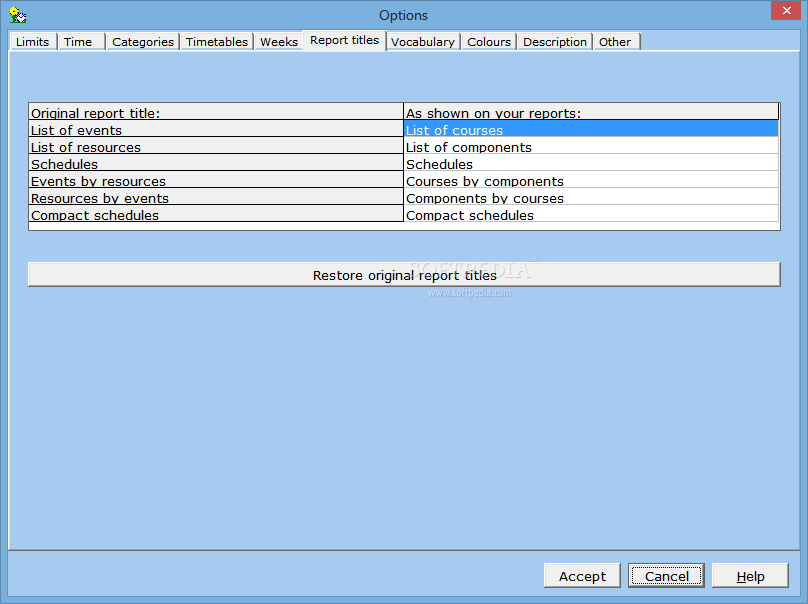Image resolution: width=808 pixels, height=604 pixels.
Task: Open the Other tab
Action: pyautogui.click(x=616, y=42)
